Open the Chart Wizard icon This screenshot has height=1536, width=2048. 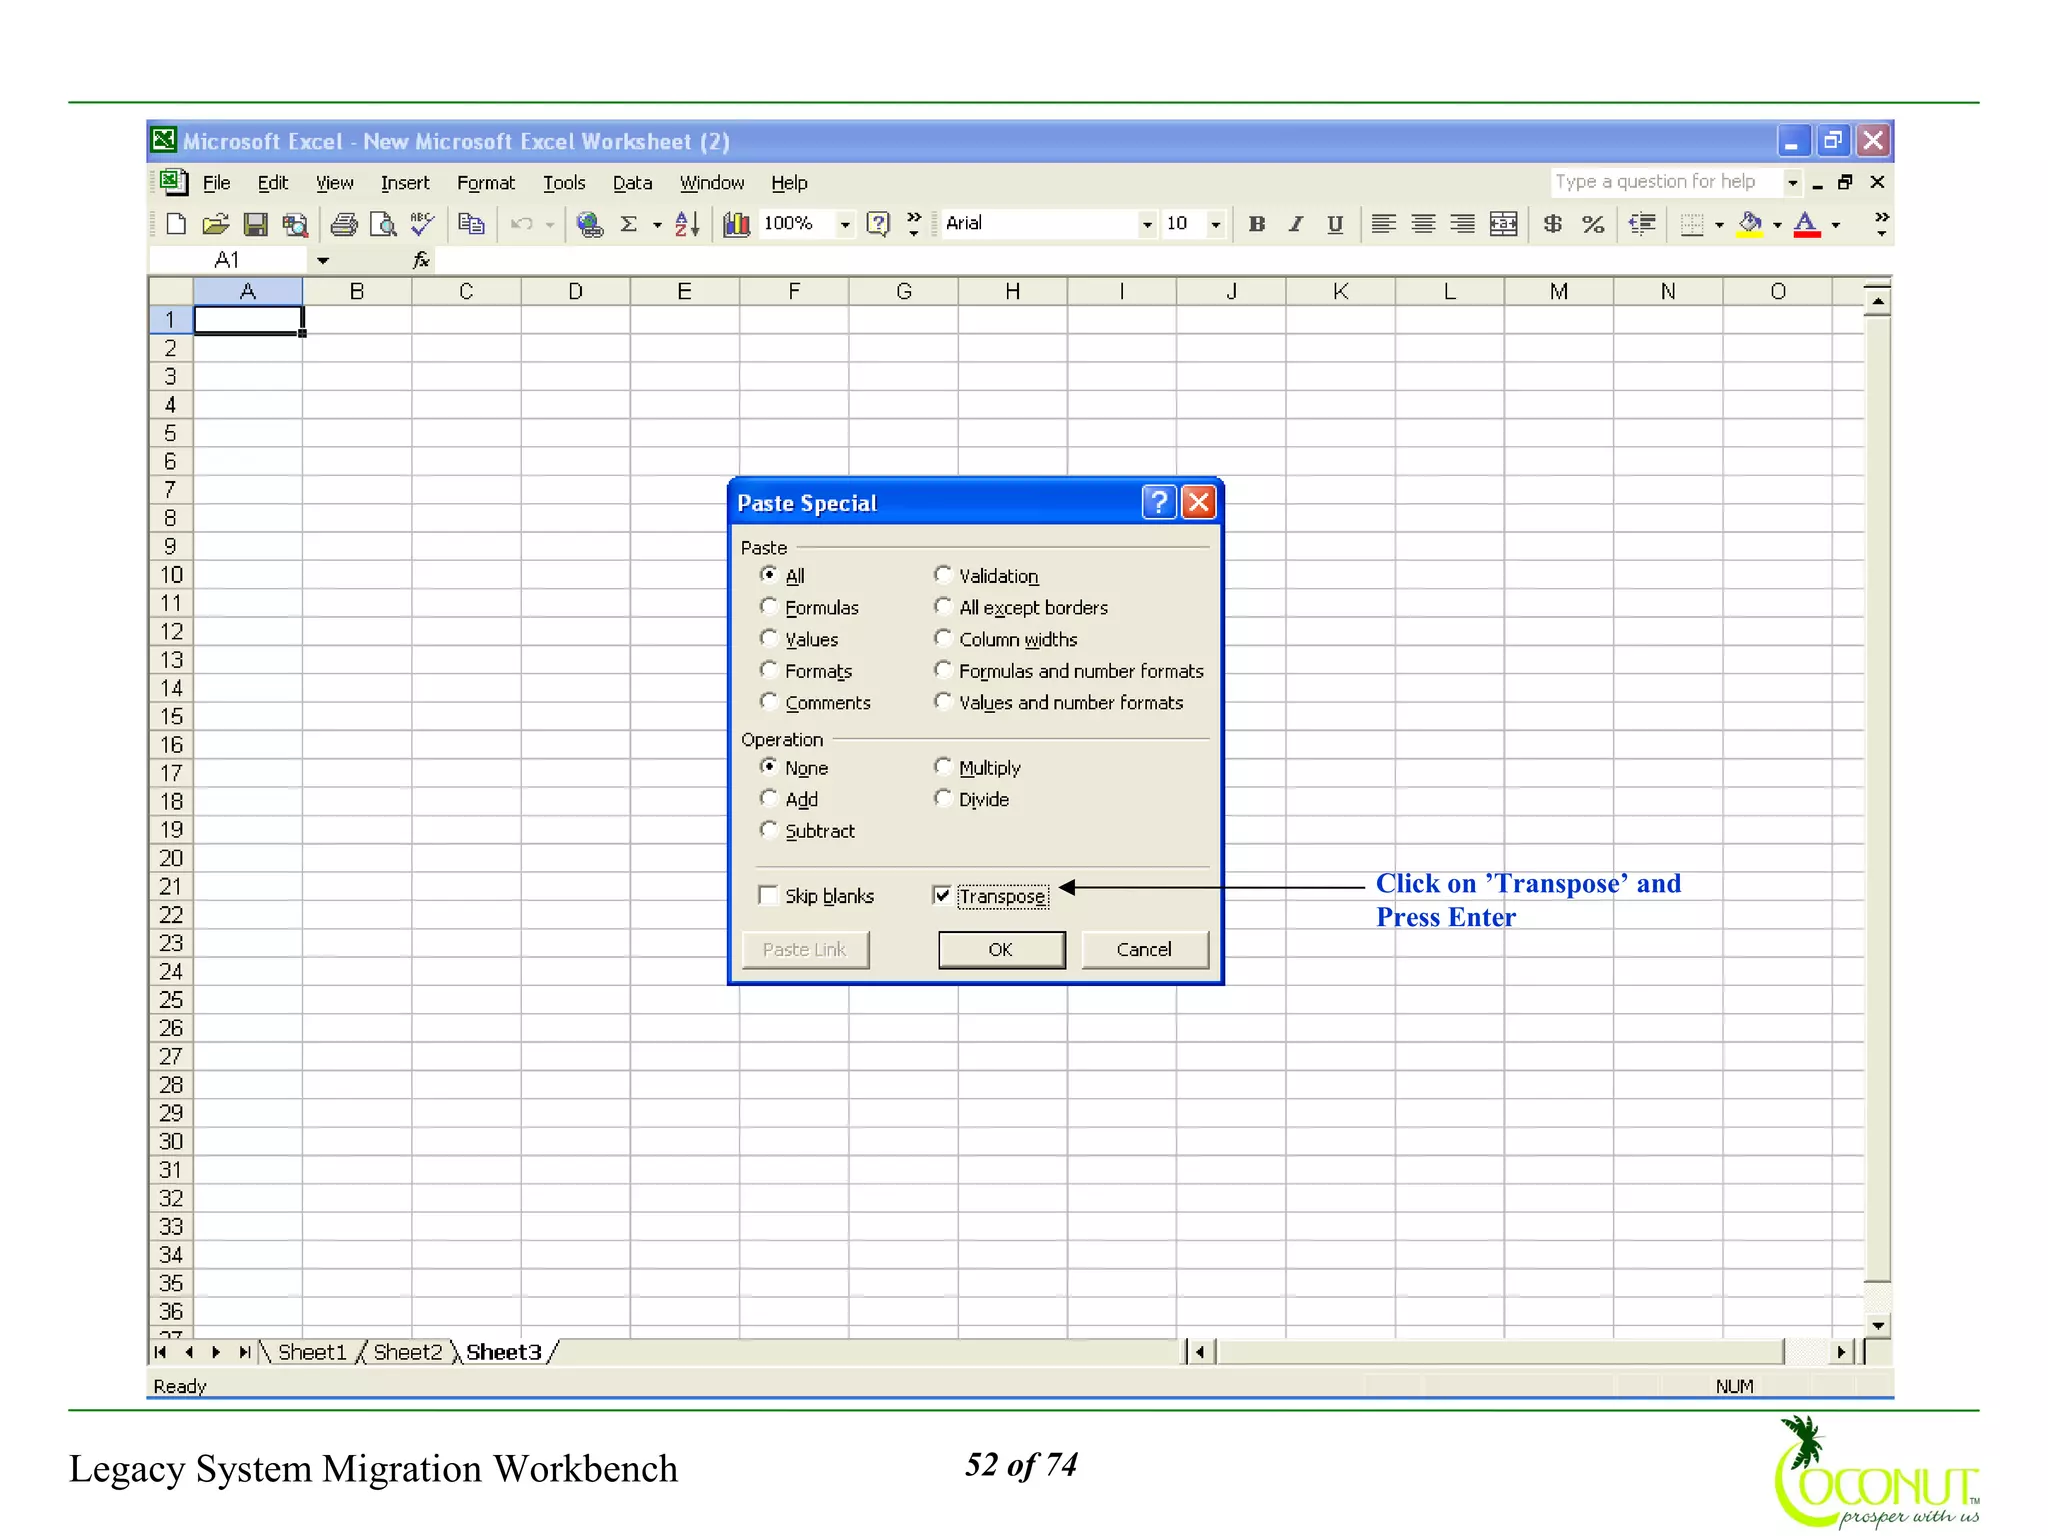click(737, 224)
